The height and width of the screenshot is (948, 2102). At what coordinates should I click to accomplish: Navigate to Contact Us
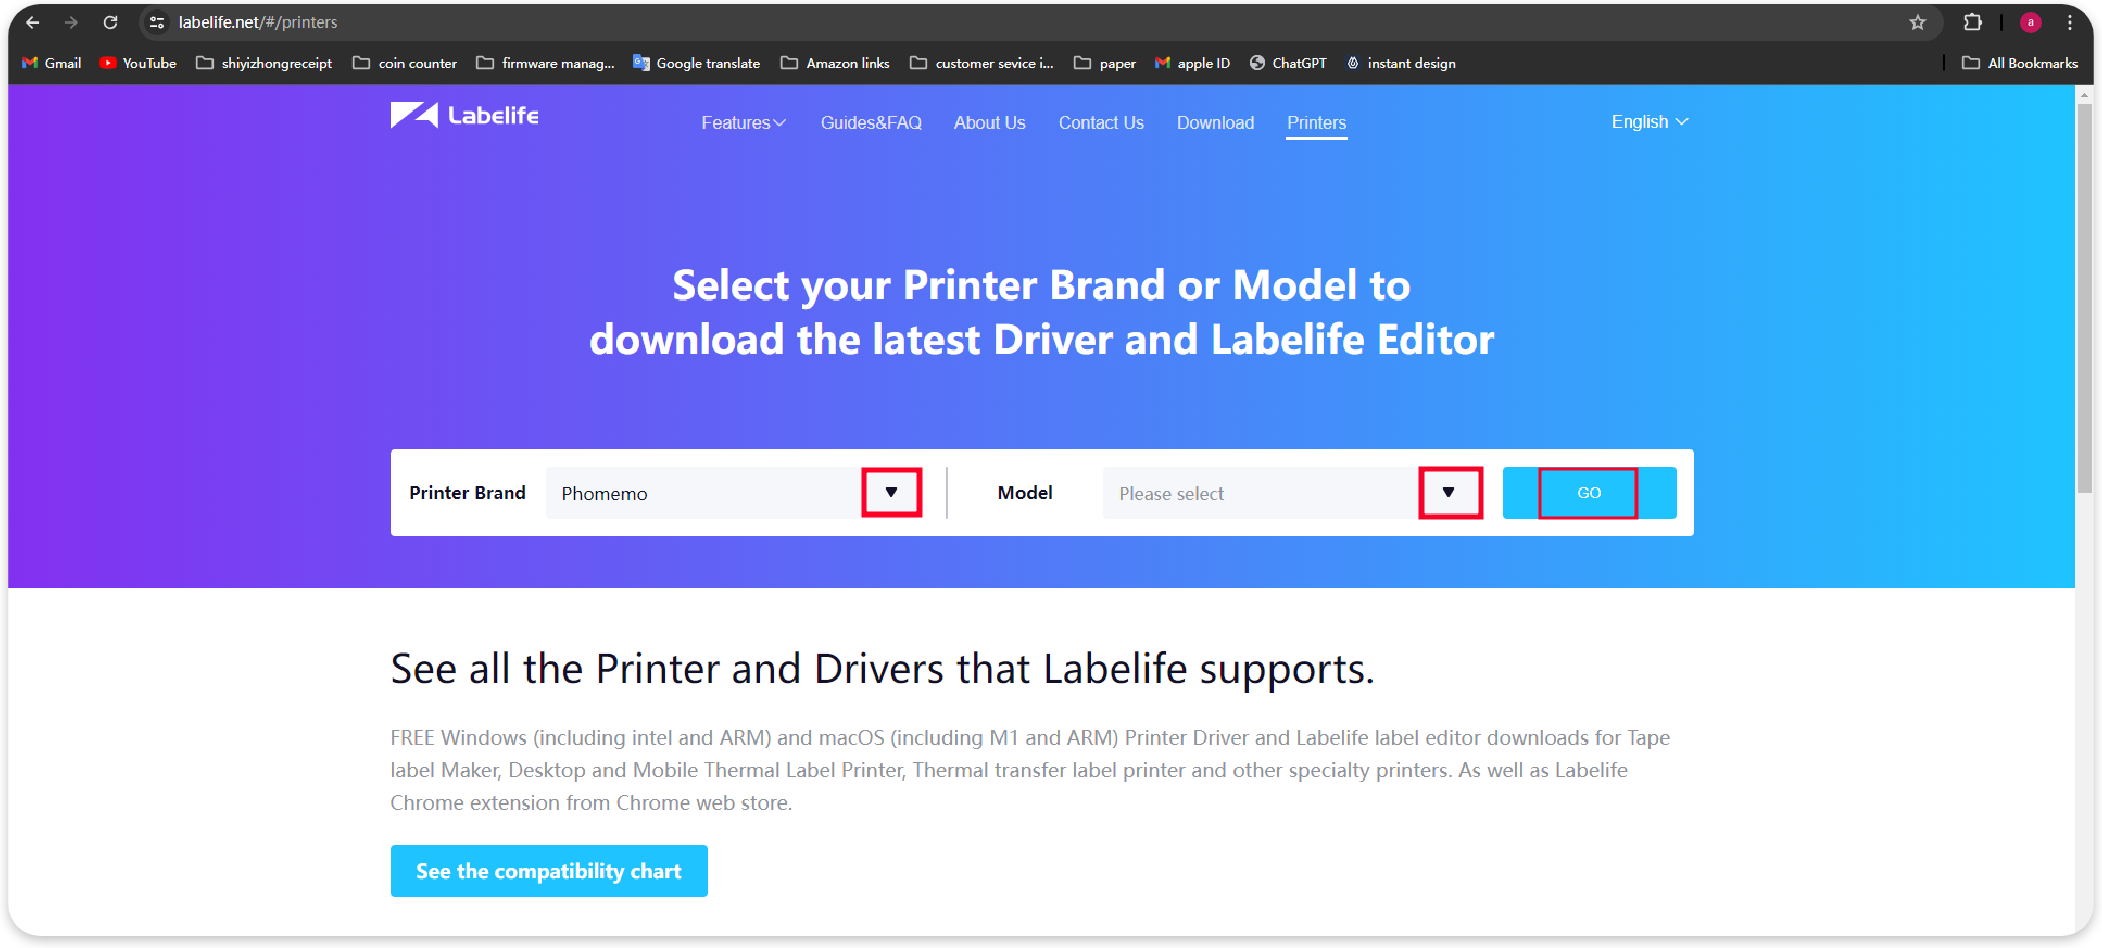pyautogui.click(x=1101, y=123)
